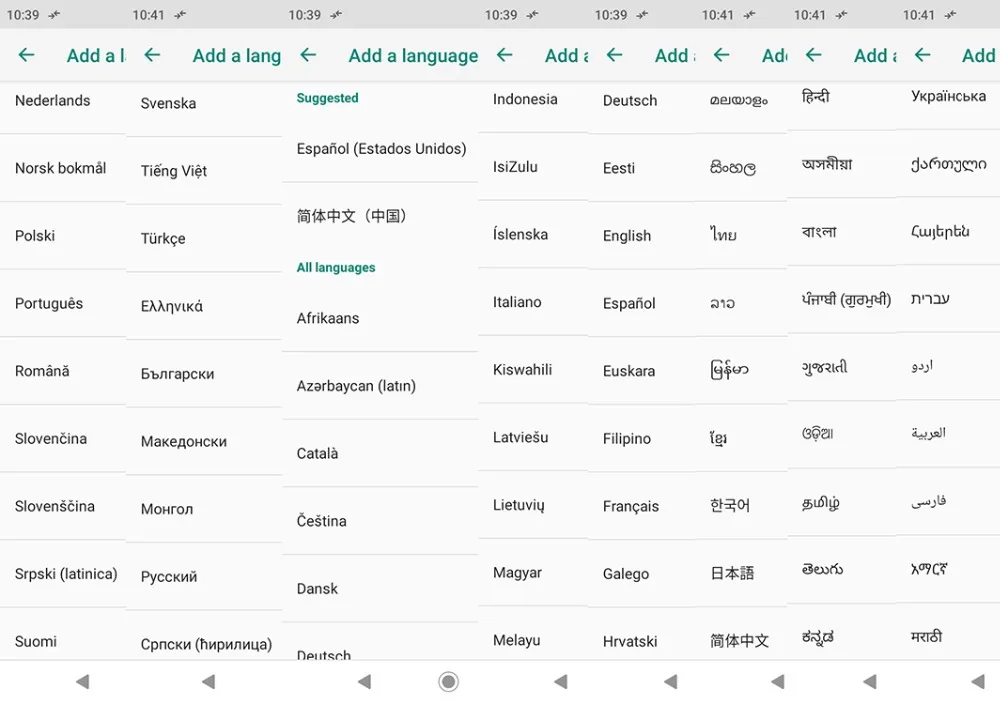Select Español (Estados Unidos) suggestion
This screenshot has height=704, width=1000.
pos(380,149)
